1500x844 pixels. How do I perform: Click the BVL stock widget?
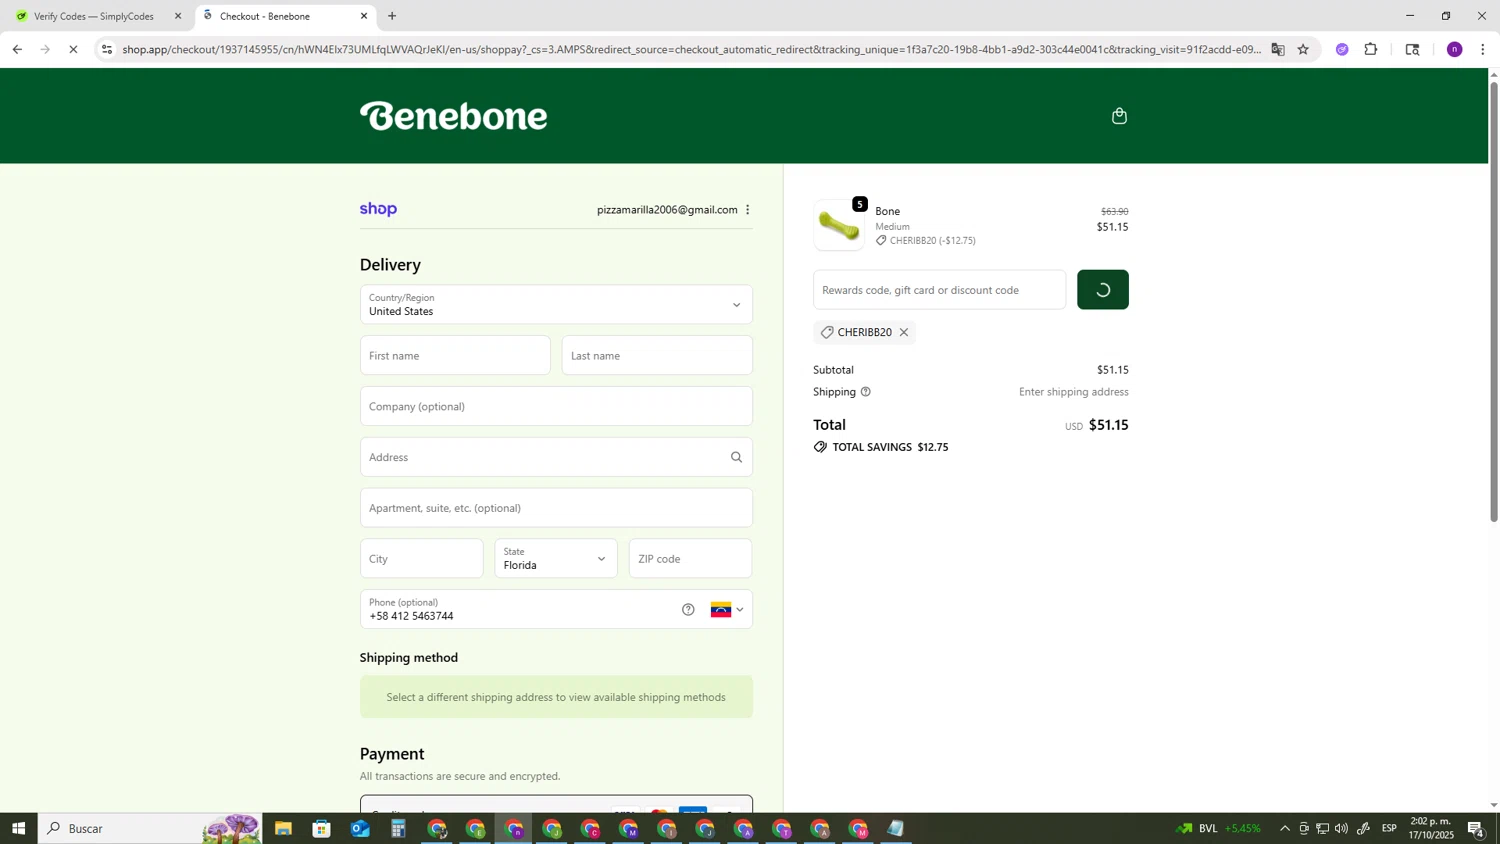click(1219, 829)
